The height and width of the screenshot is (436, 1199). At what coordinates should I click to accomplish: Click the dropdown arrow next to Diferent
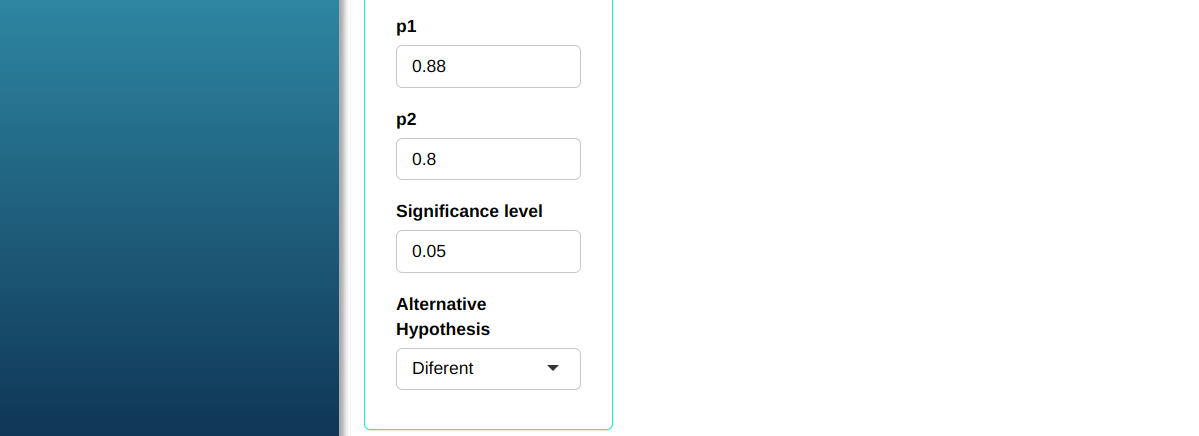[x=553, y=368]
